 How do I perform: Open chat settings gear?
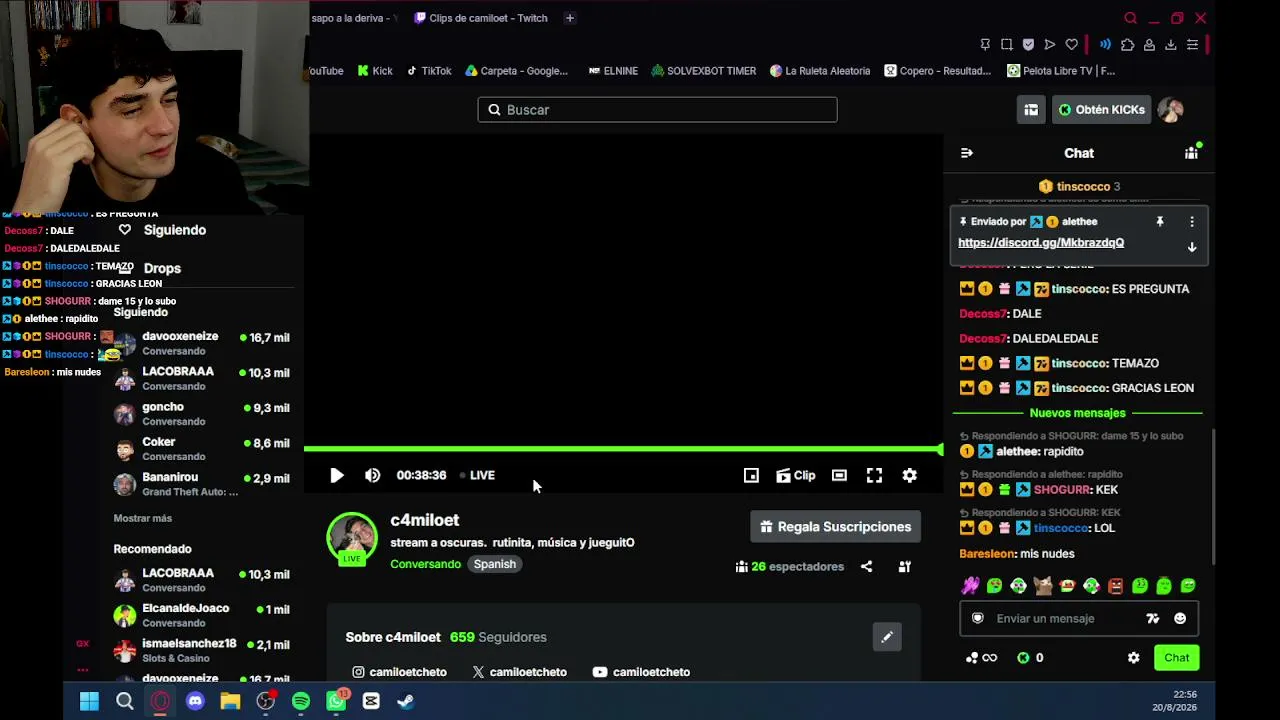(x=1133, y=658)
